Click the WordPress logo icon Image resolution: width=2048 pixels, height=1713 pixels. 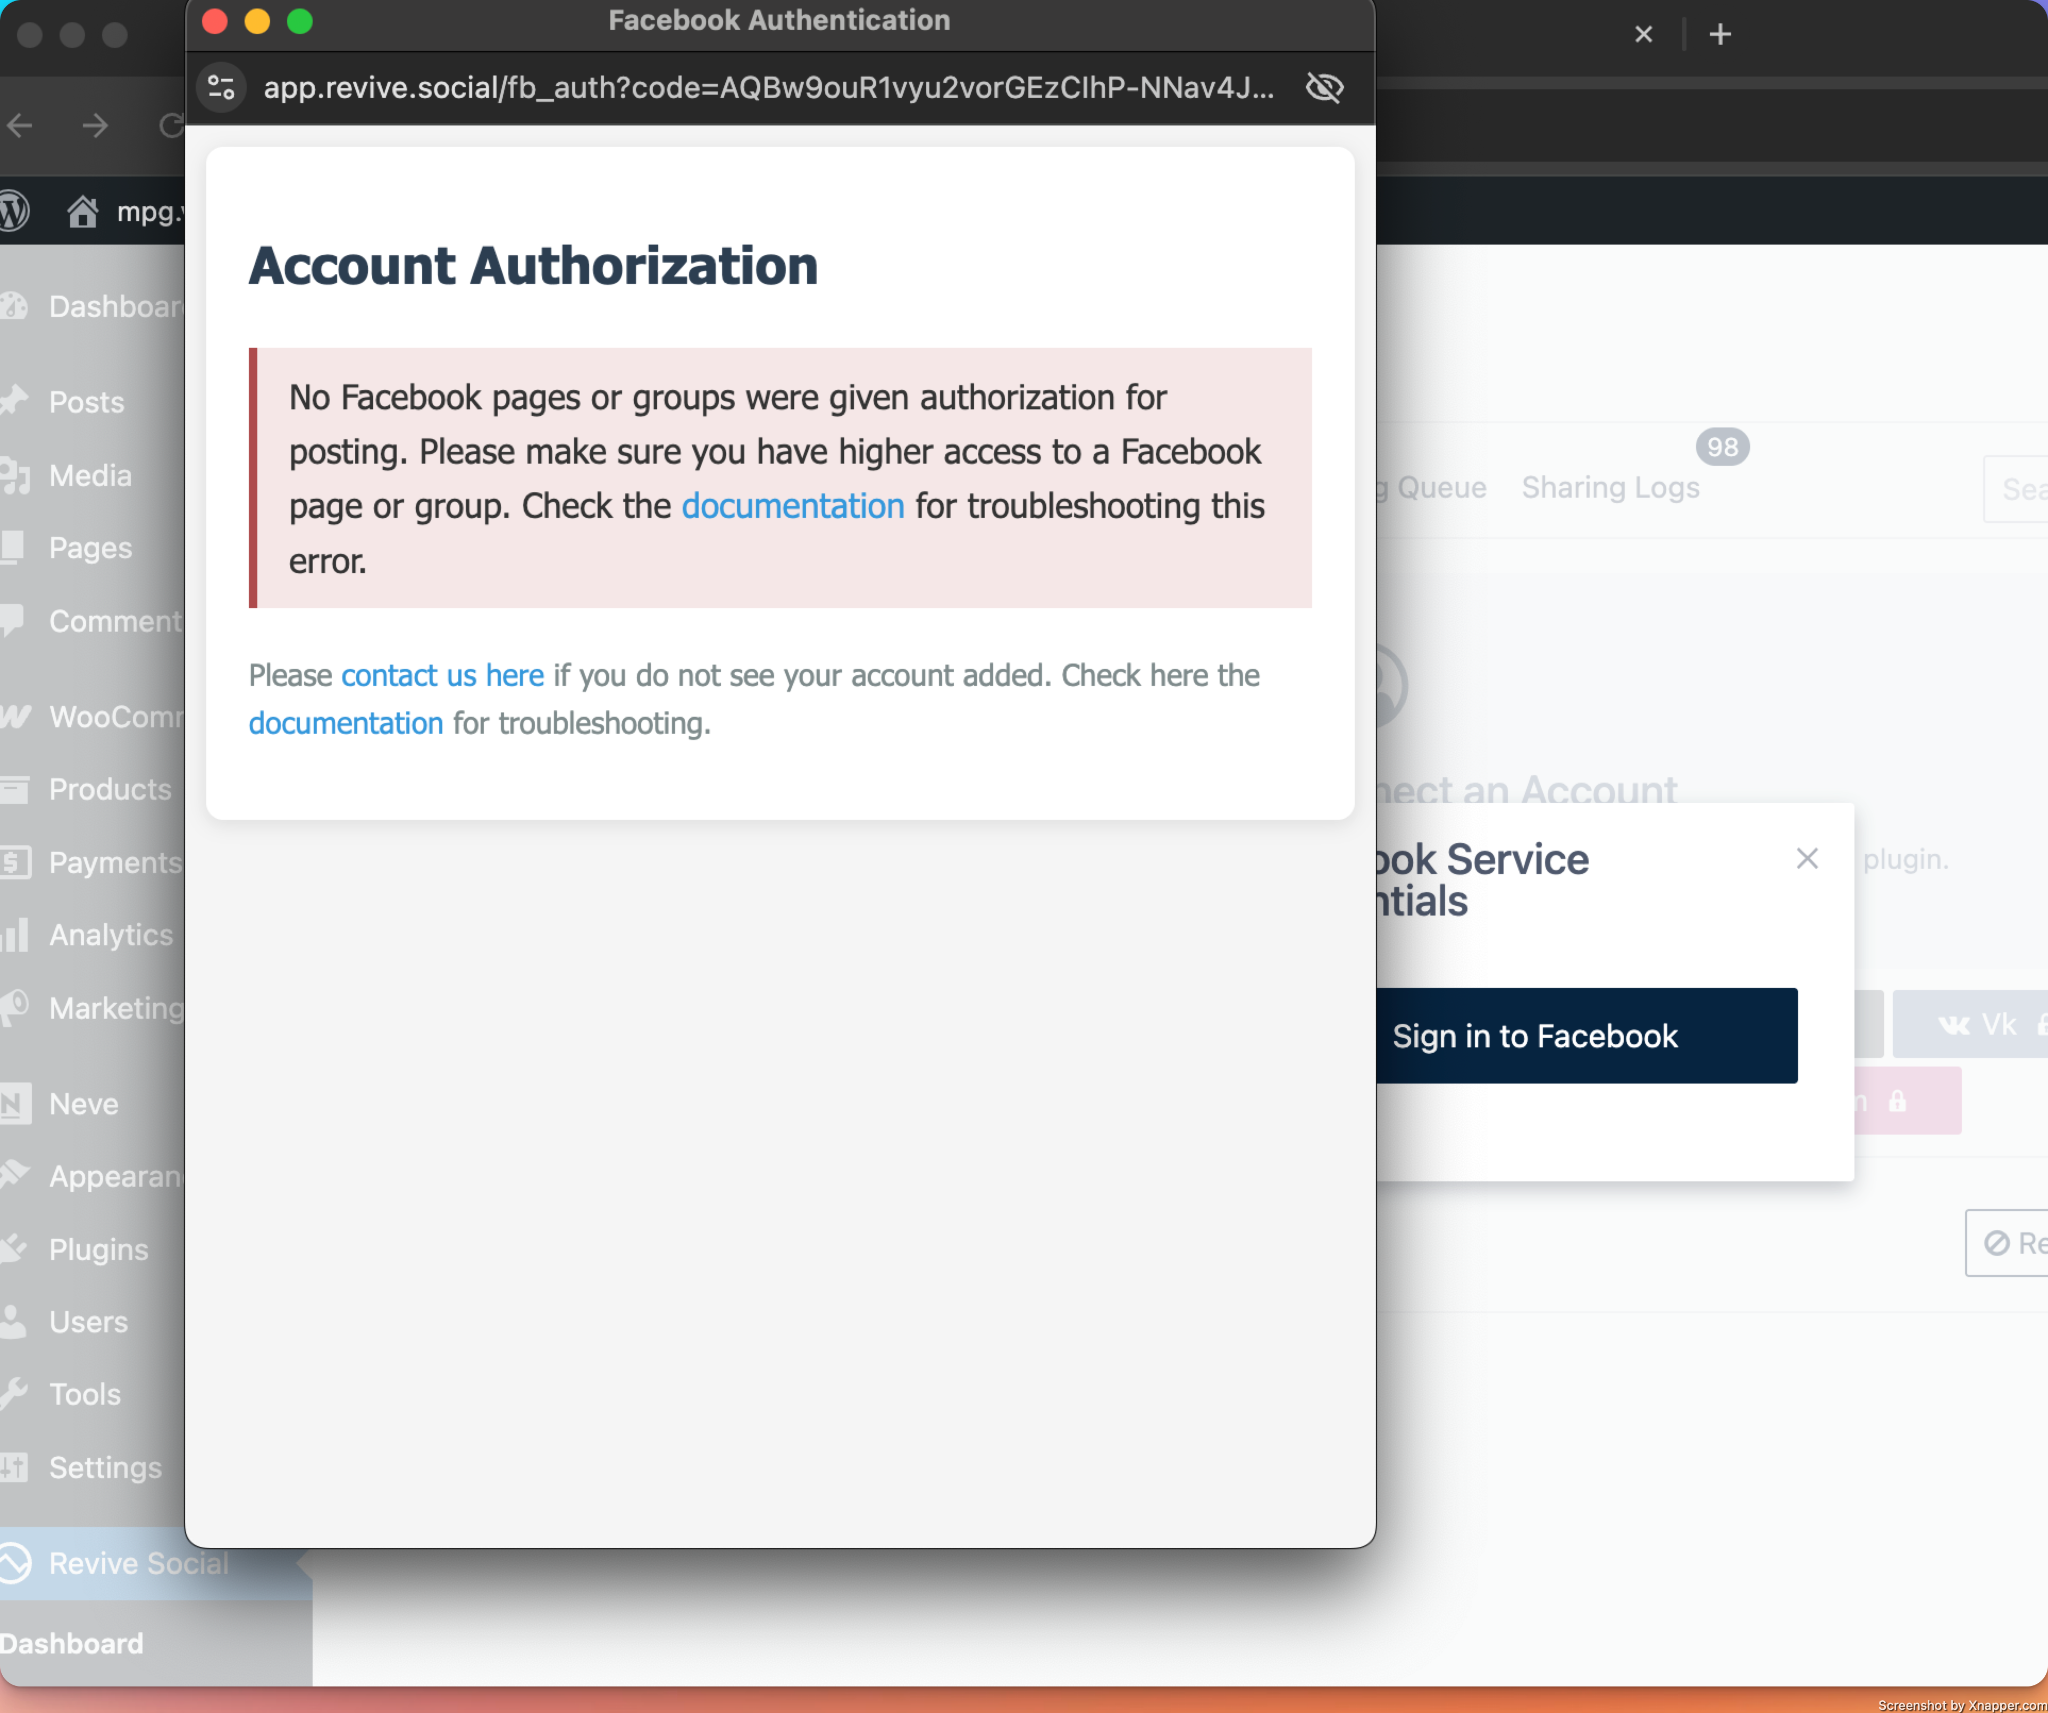coord(14,211)
